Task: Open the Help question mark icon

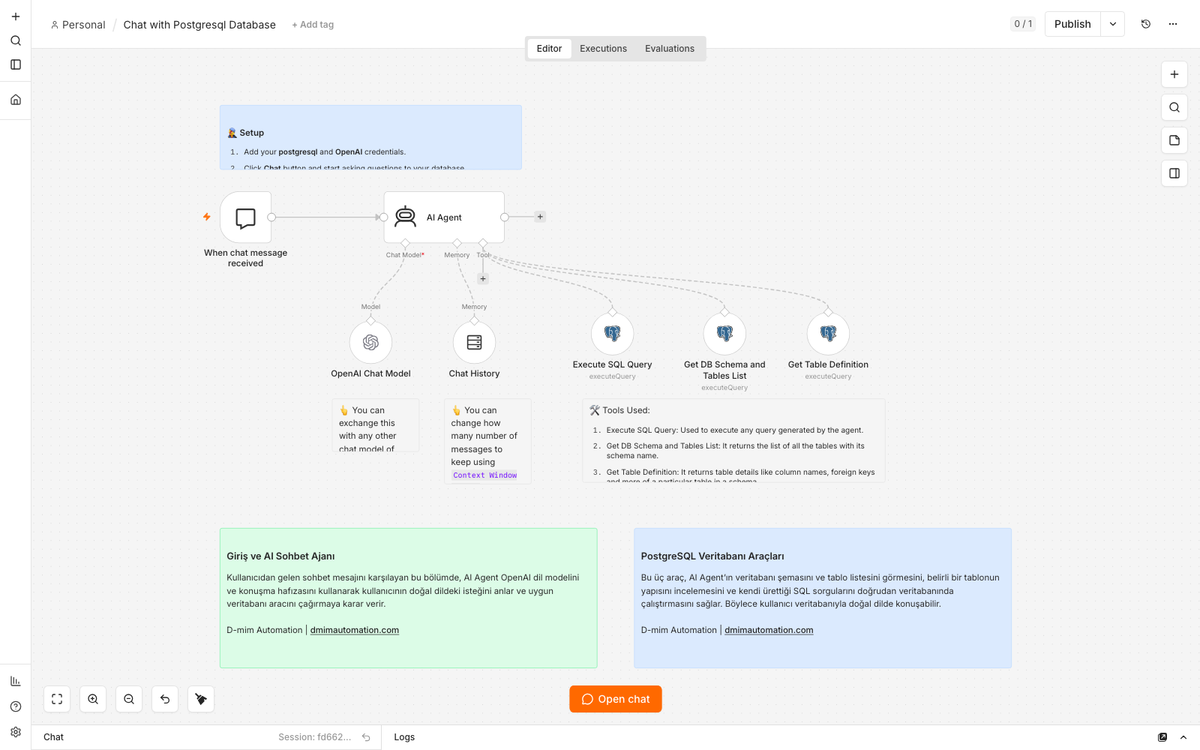Action: [15, 707]
